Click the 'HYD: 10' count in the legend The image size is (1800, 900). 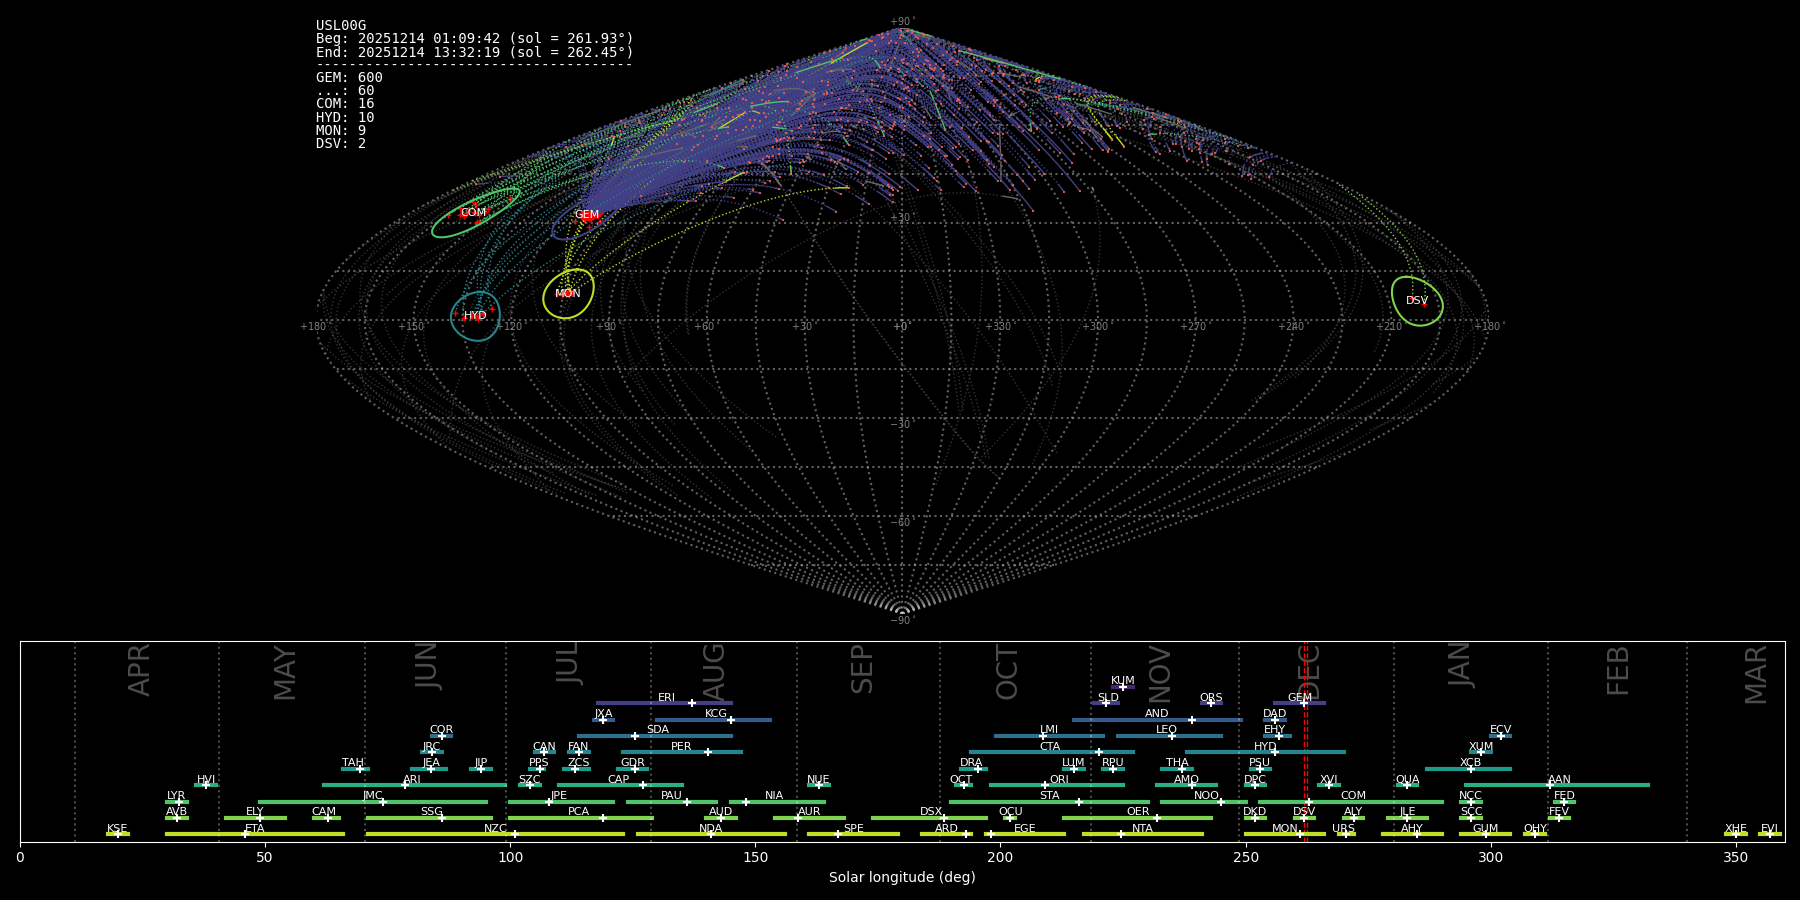pos(345,117)
